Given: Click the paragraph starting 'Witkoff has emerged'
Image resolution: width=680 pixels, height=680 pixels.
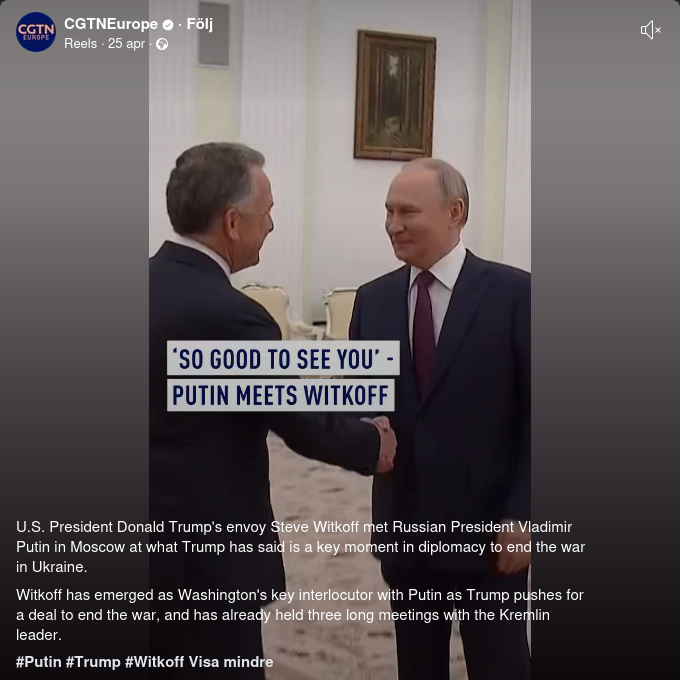Looking at the screenshot, I should 300,615.
